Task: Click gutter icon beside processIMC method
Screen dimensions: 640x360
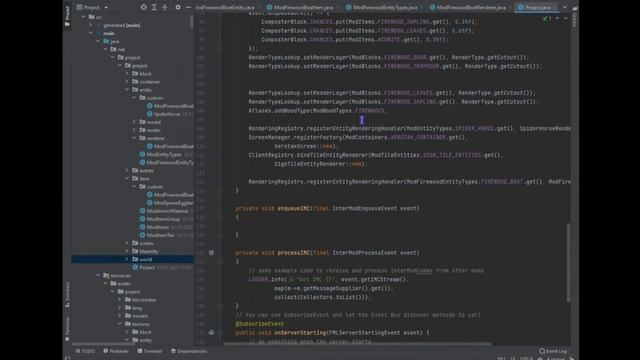Action: [x=211, y=253]
